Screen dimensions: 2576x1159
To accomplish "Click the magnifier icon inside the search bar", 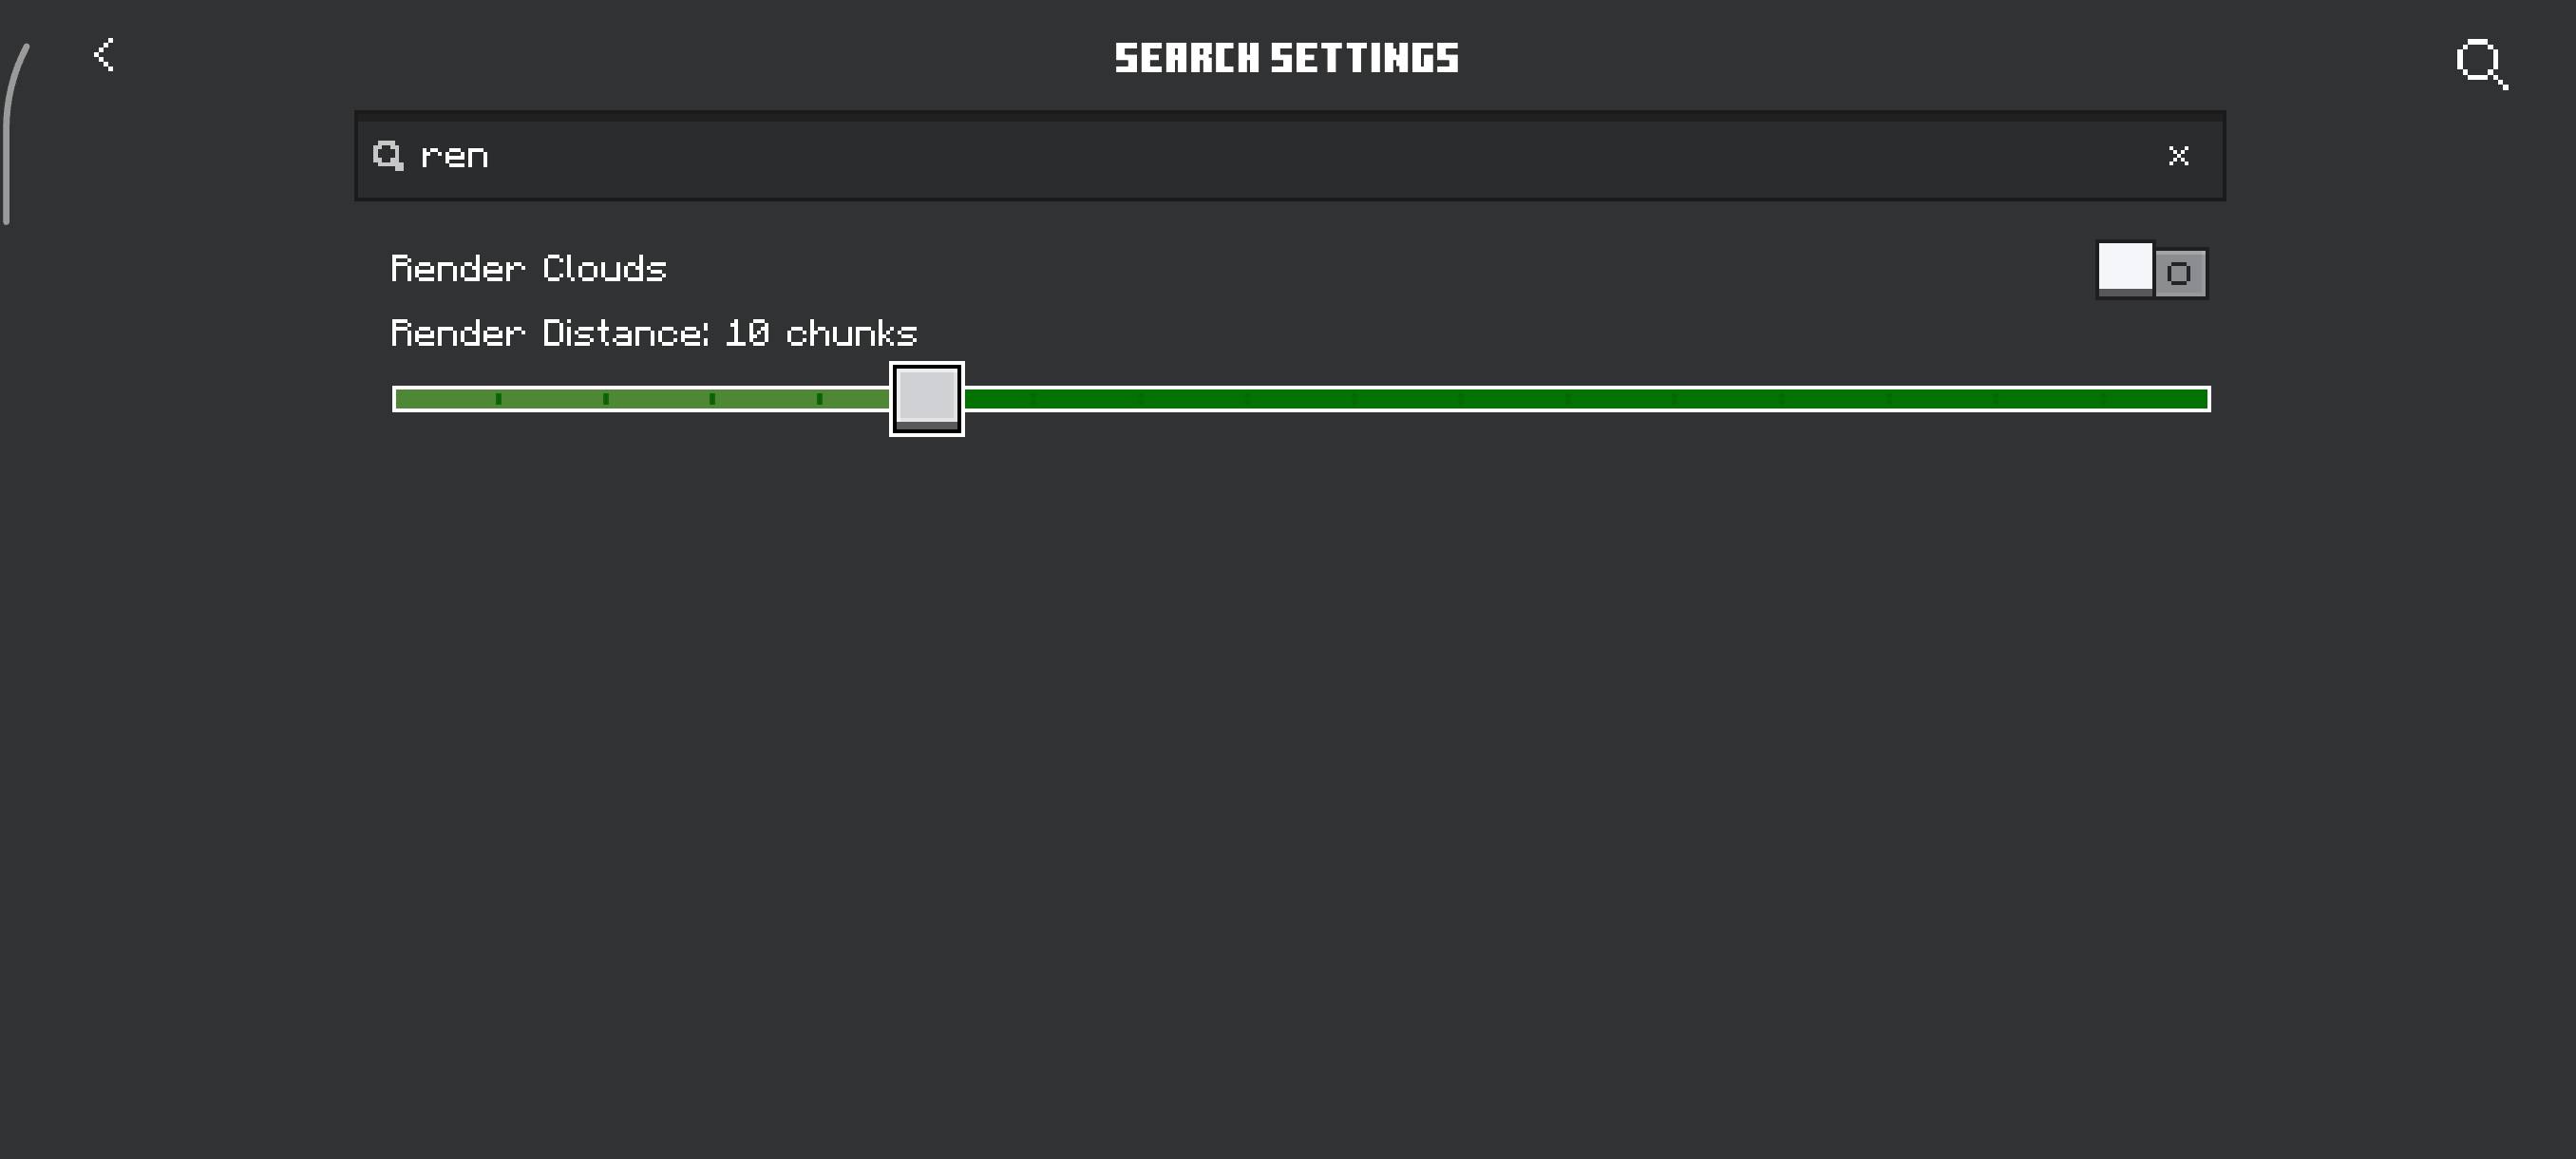I will [x=390, y=156].
